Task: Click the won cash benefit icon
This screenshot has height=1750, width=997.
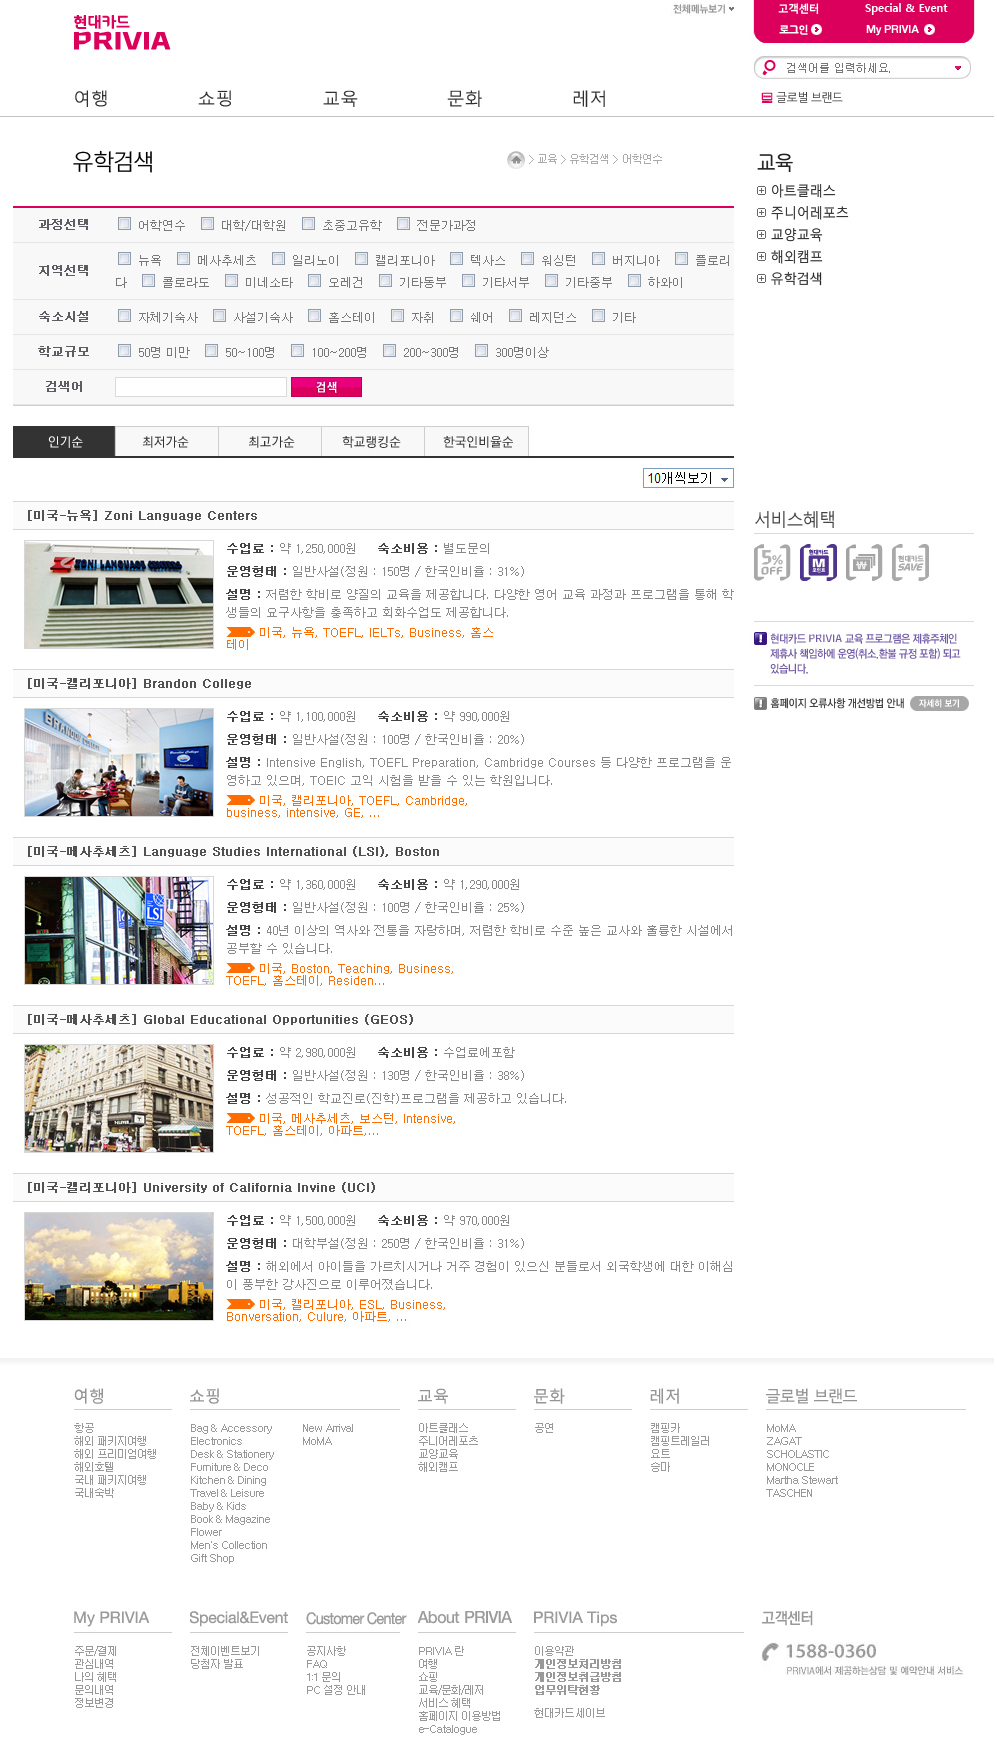Action: [864, 563]
